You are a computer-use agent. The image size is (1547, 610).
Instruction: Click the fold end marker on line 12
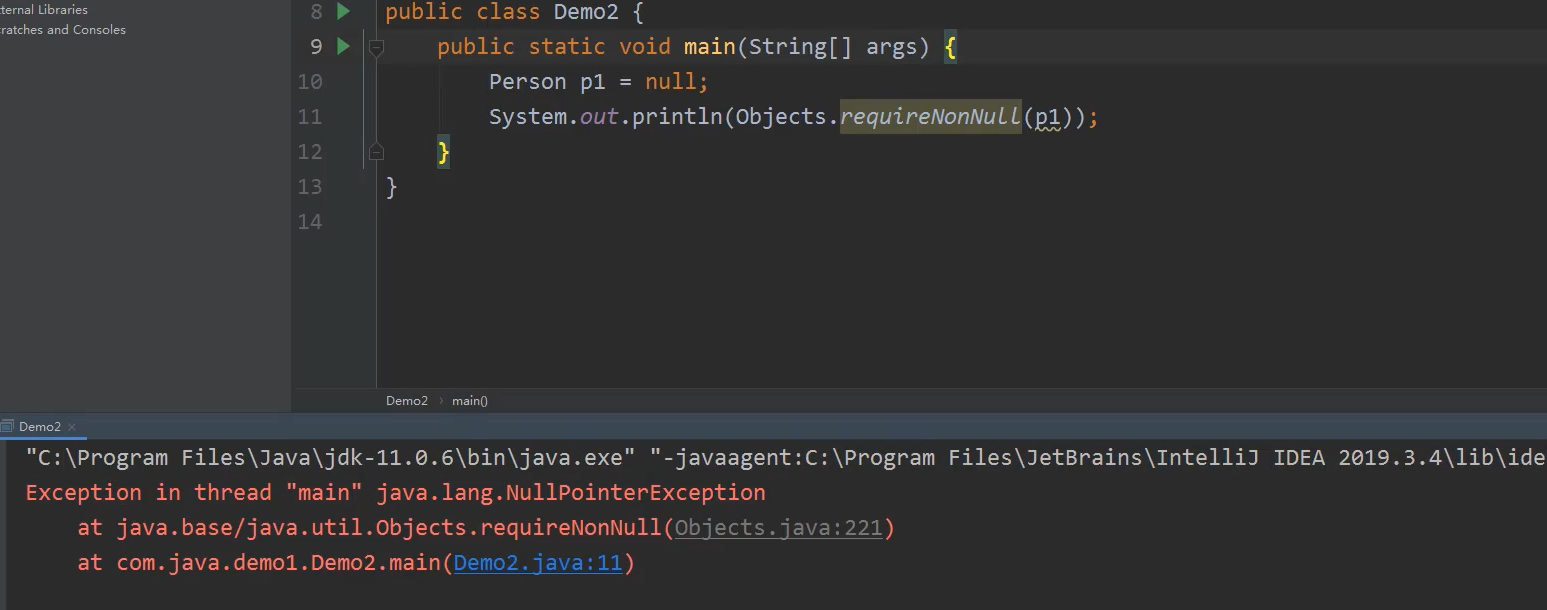point(376,152)
